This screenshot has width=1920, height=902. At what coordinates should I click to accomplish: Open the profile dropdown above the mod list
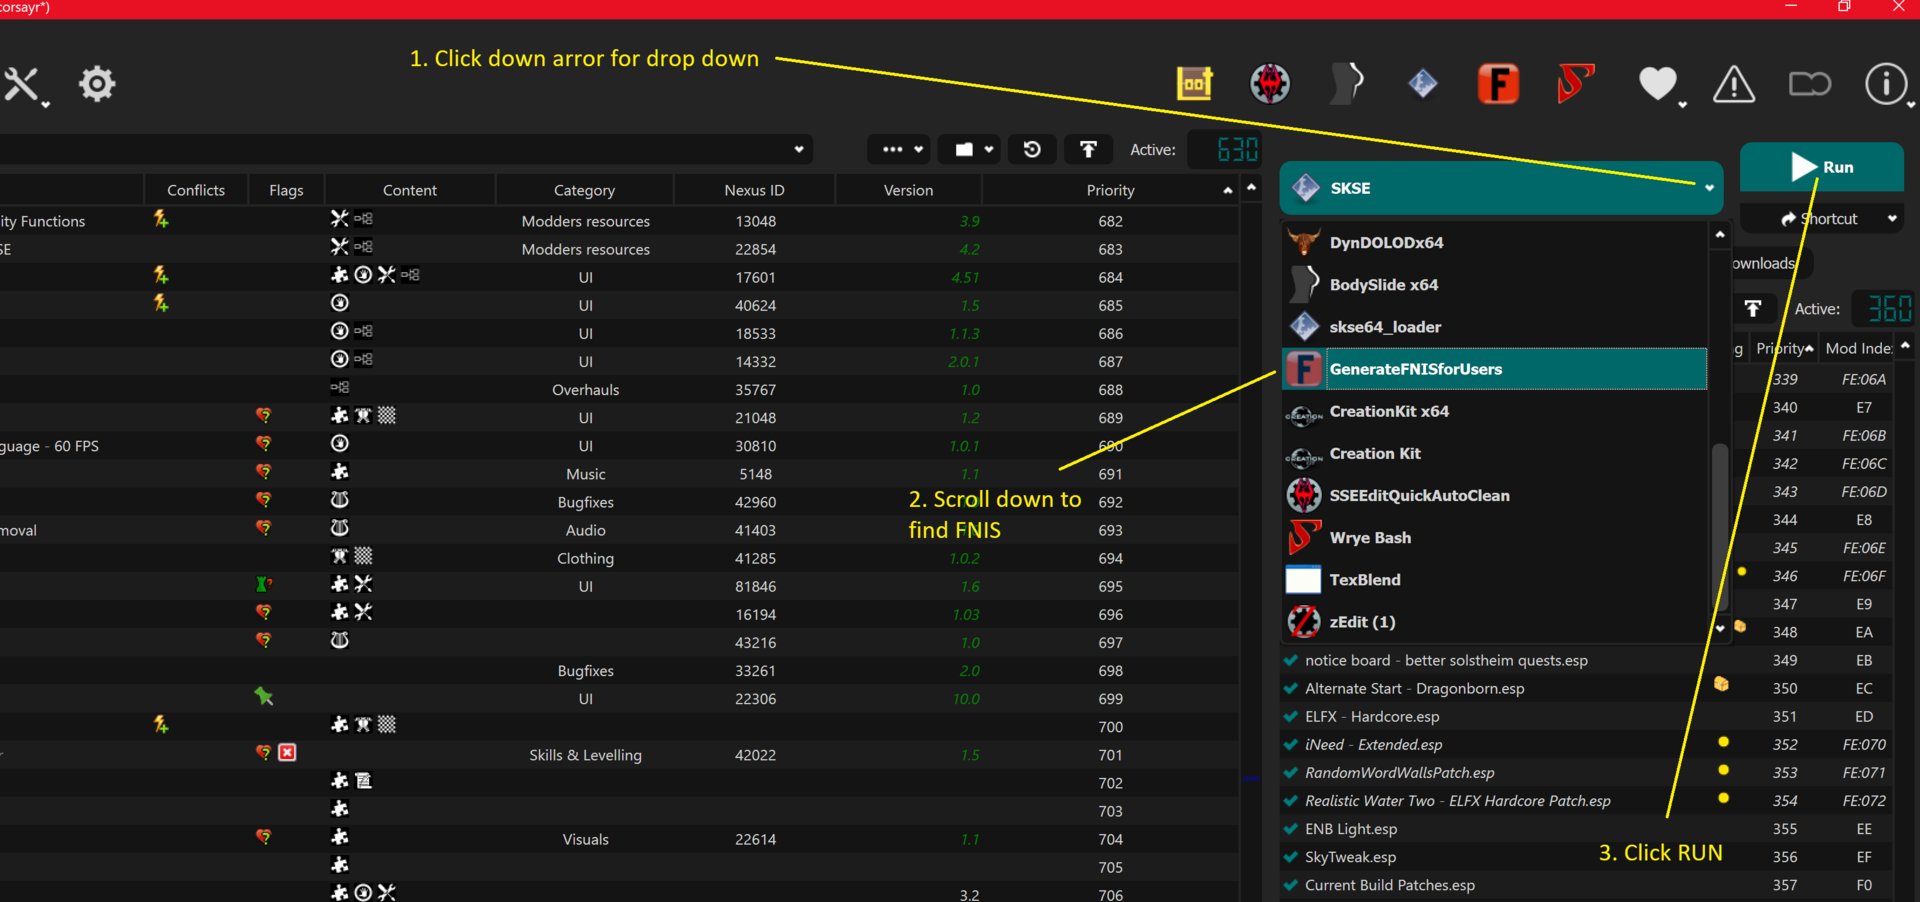[x=799, y=150]
